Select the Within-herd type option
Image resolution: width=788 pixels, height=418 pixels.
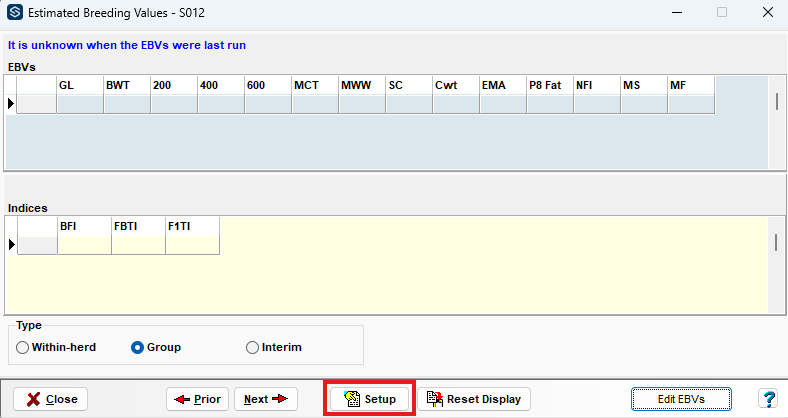pyautogui.click(x=23, y=347)
